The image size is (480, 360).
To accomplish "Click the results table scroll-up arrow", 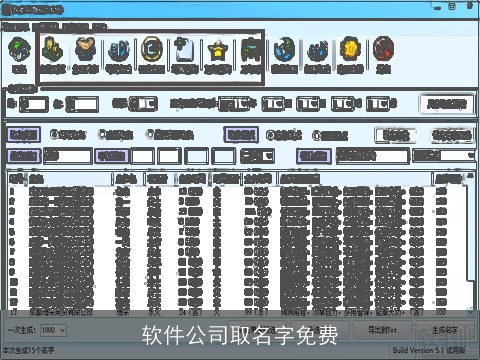I will pos(470,176).
